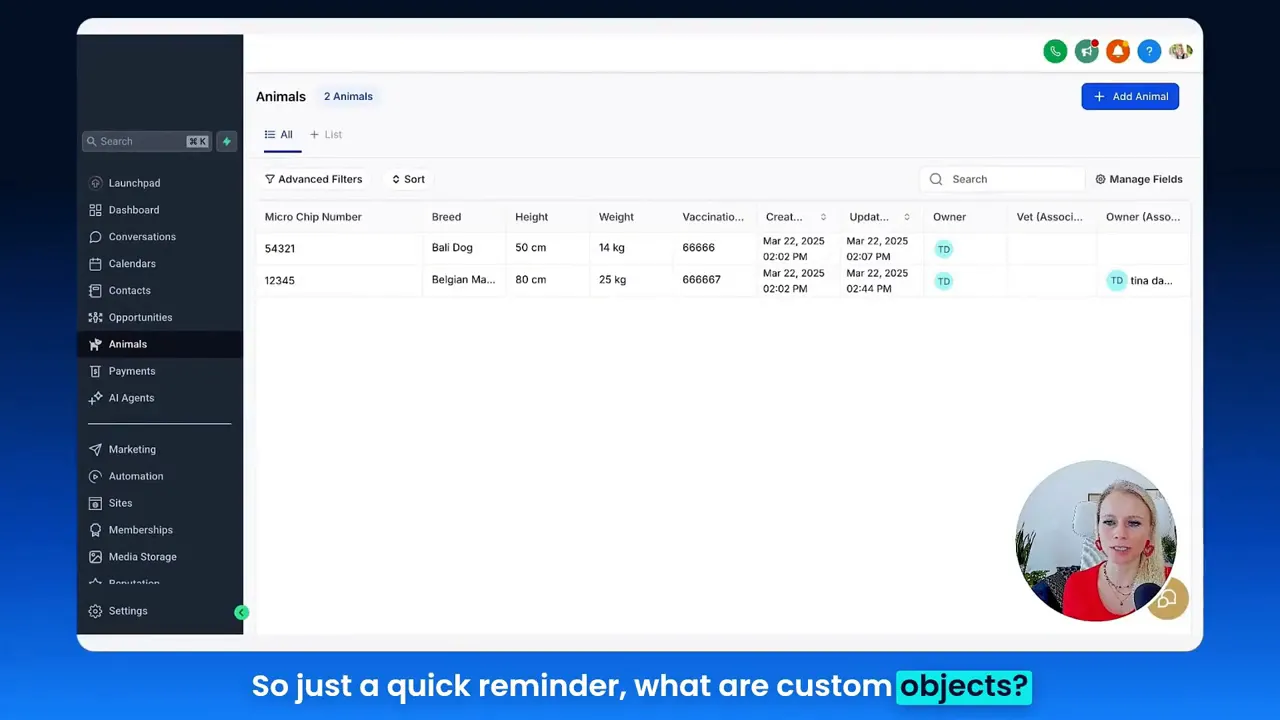Viewport: 1280px width, 720px height.
Task: Click the Automation icon in sidebar
Action: coord(95,477)
